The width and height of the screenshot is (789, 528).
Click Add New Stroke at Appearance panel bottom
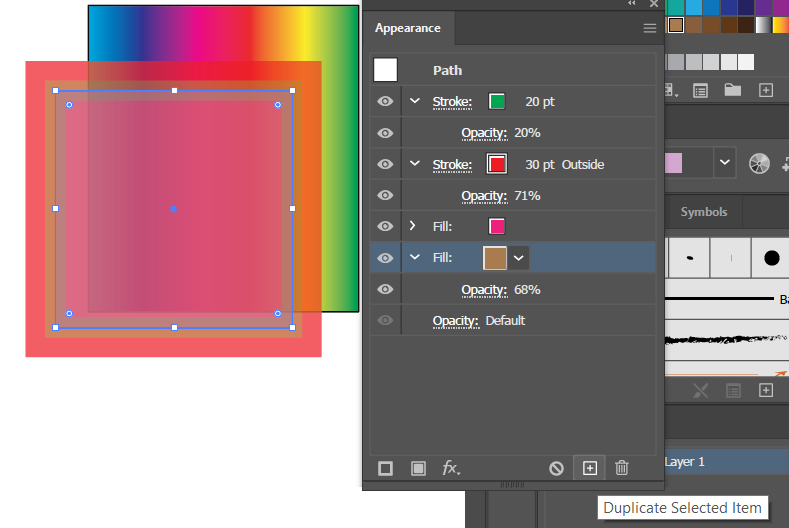385,469
